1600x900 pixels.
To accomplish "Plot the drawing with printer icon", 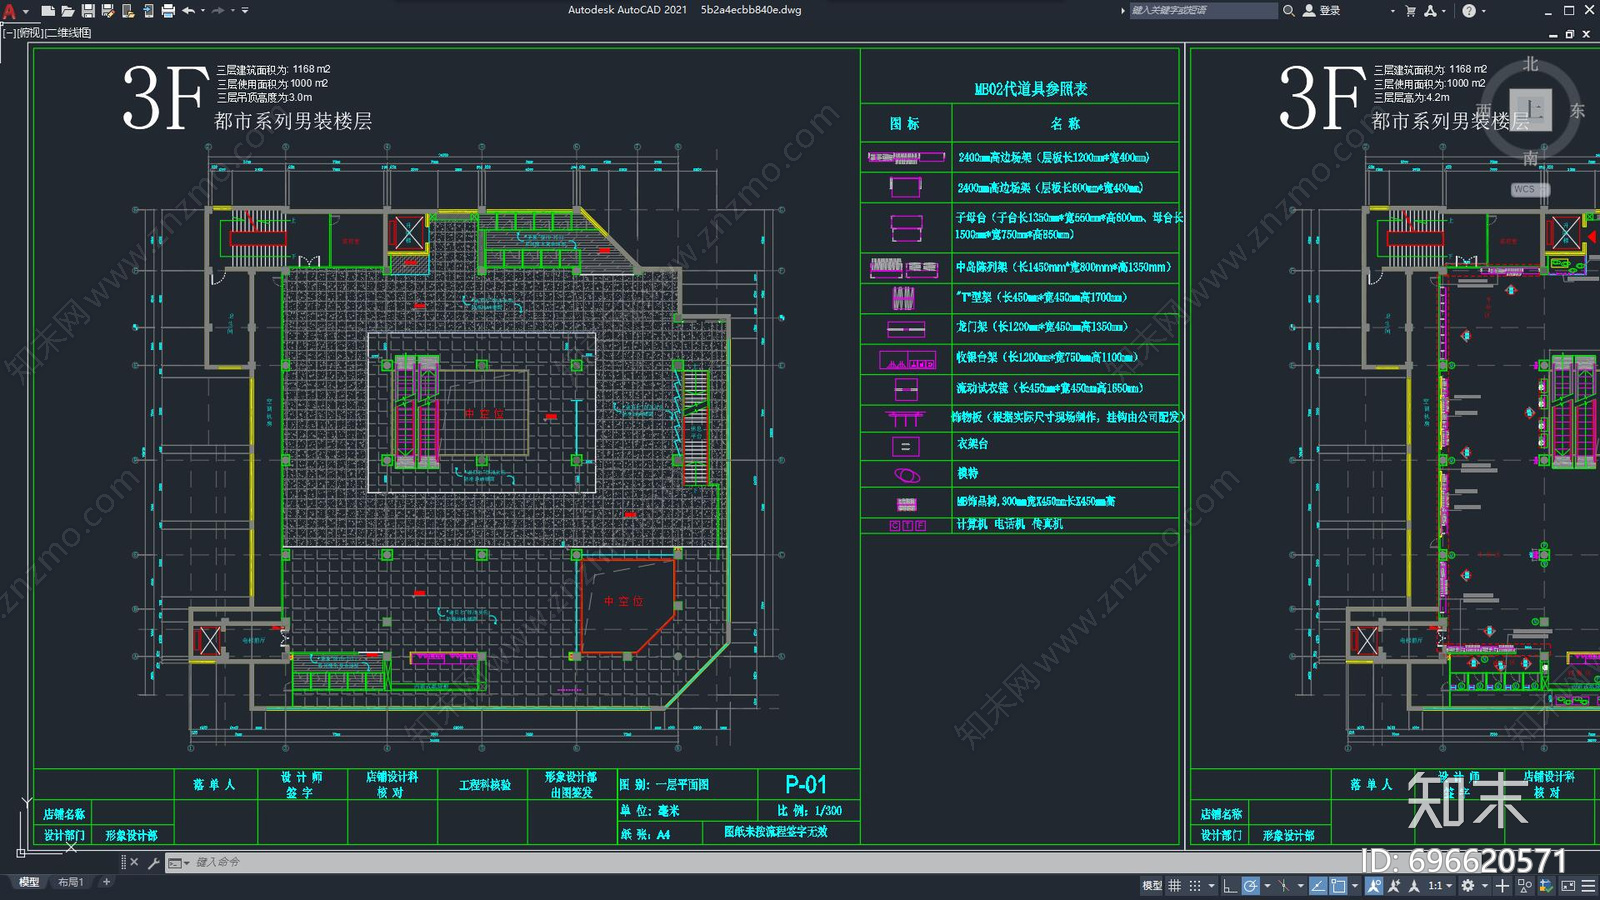I will click(x=168, y=10).
